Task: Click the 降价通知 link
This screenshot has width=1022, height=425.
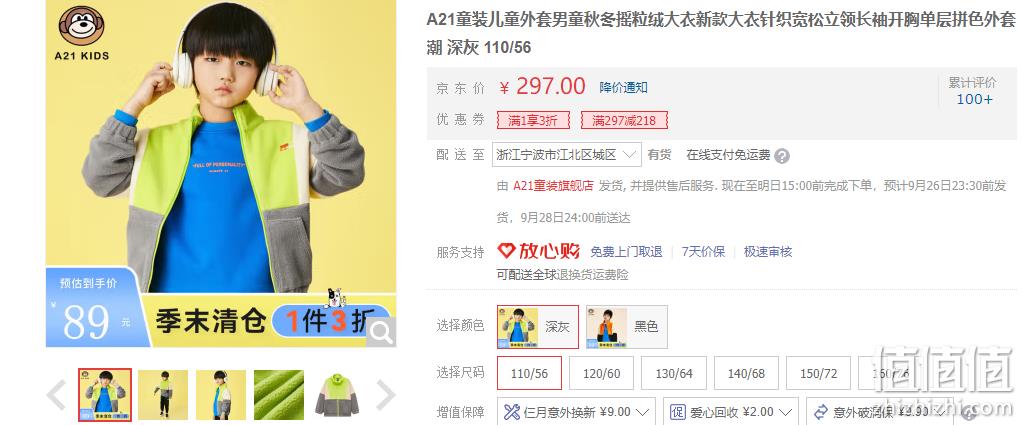Action: click(623, 87)
